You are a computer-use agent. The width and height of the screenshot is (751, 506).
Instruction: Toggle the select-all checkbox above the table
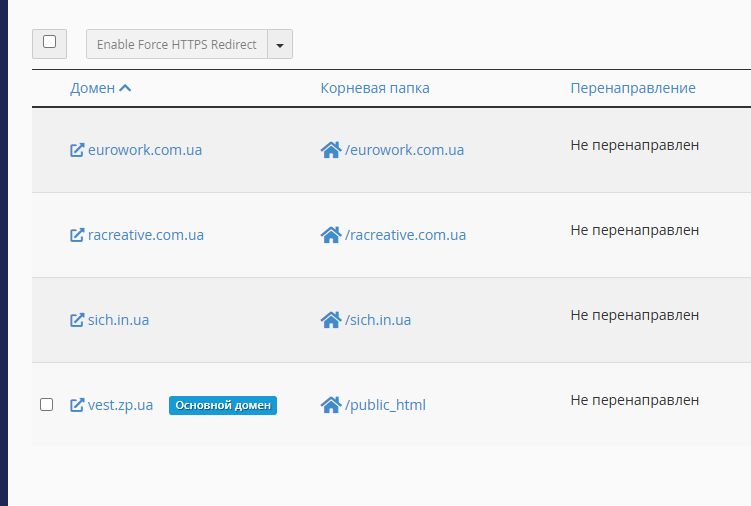(x=49, y=43)
